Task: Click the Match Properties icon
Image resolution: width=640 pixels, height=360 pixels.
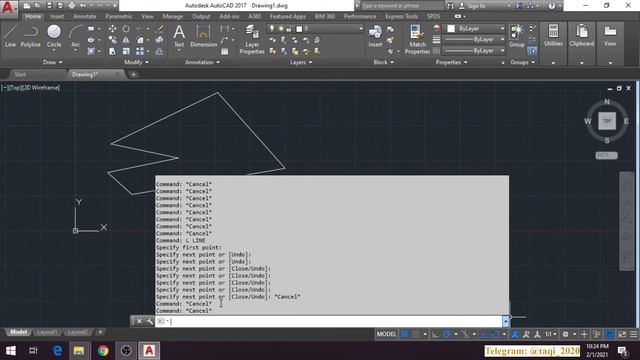Action: [x=417, y=39]
